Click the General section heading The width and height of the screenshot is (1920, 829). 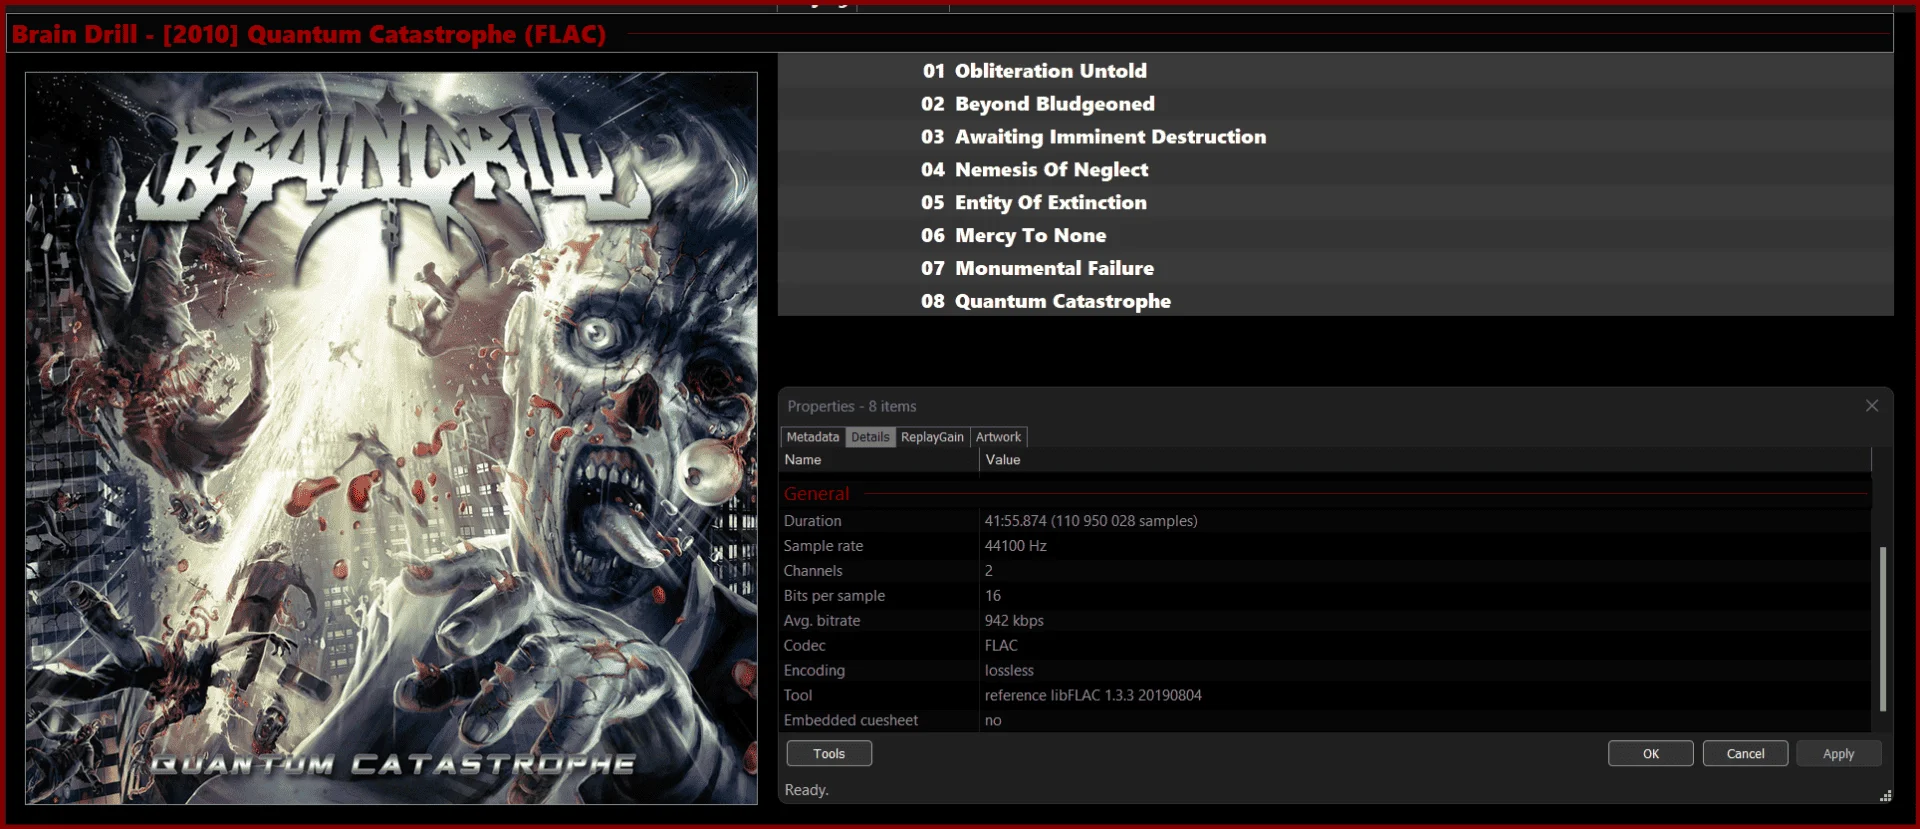click(816, 494)
